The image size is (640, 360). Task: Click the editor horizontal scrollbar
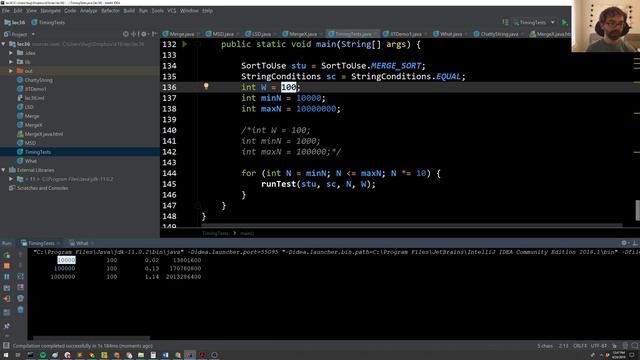click(412, 225)
